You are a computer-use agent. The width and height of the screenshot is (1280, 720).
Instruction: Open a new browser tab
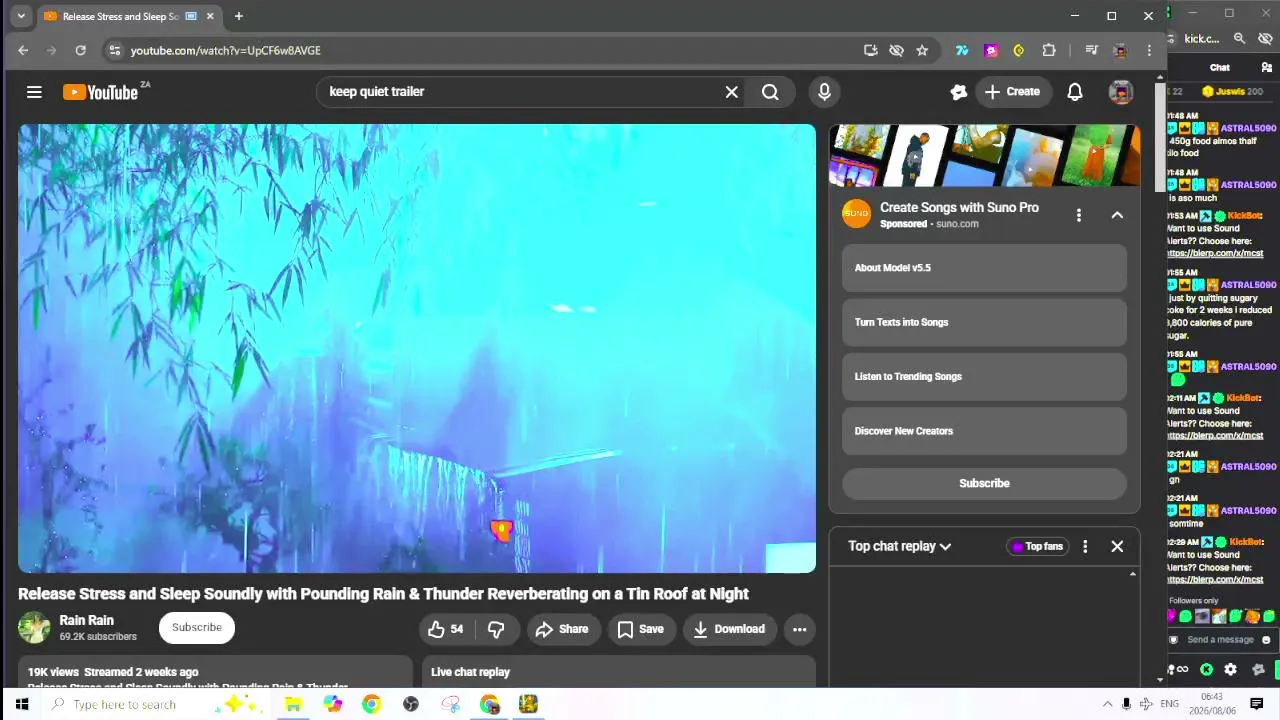(x=238, y=16)
